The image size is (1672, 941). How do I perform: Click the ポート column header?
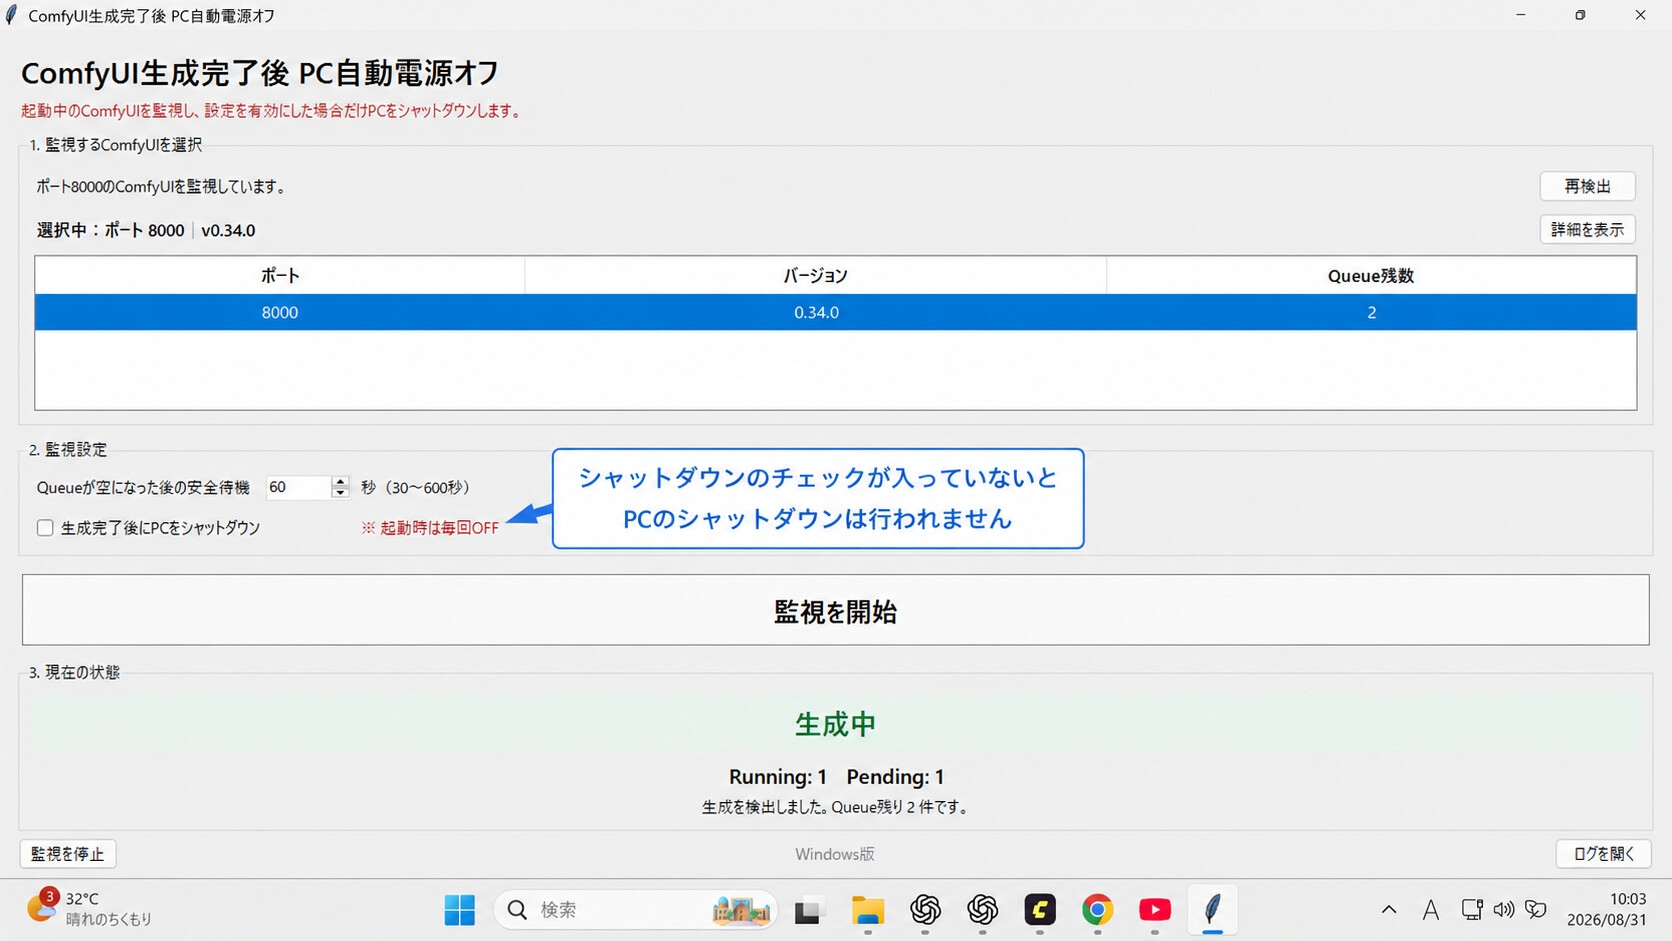[280, 276]
